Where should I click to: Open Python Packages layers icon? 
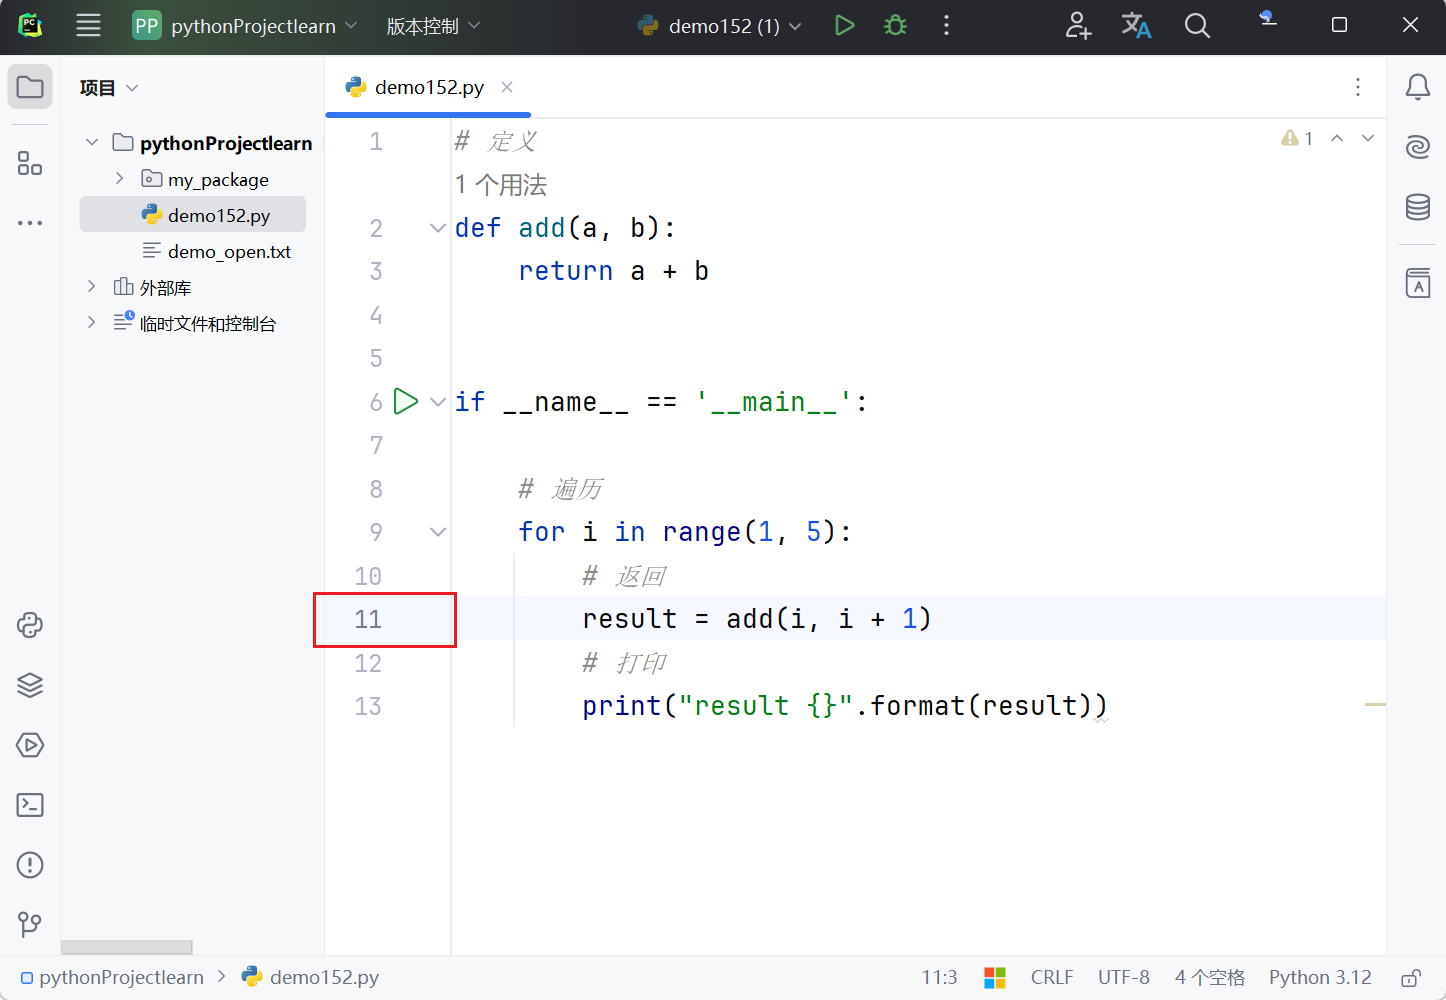tap(30, 685)
